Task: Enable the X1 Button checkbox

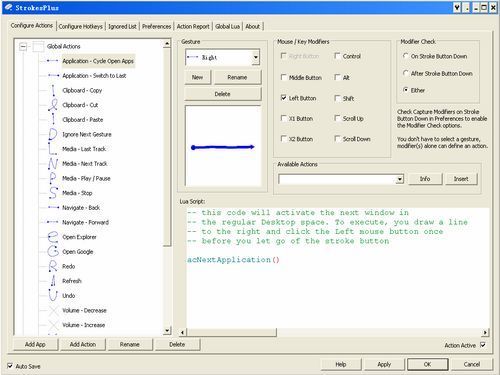Action: (x=283, y=118)
